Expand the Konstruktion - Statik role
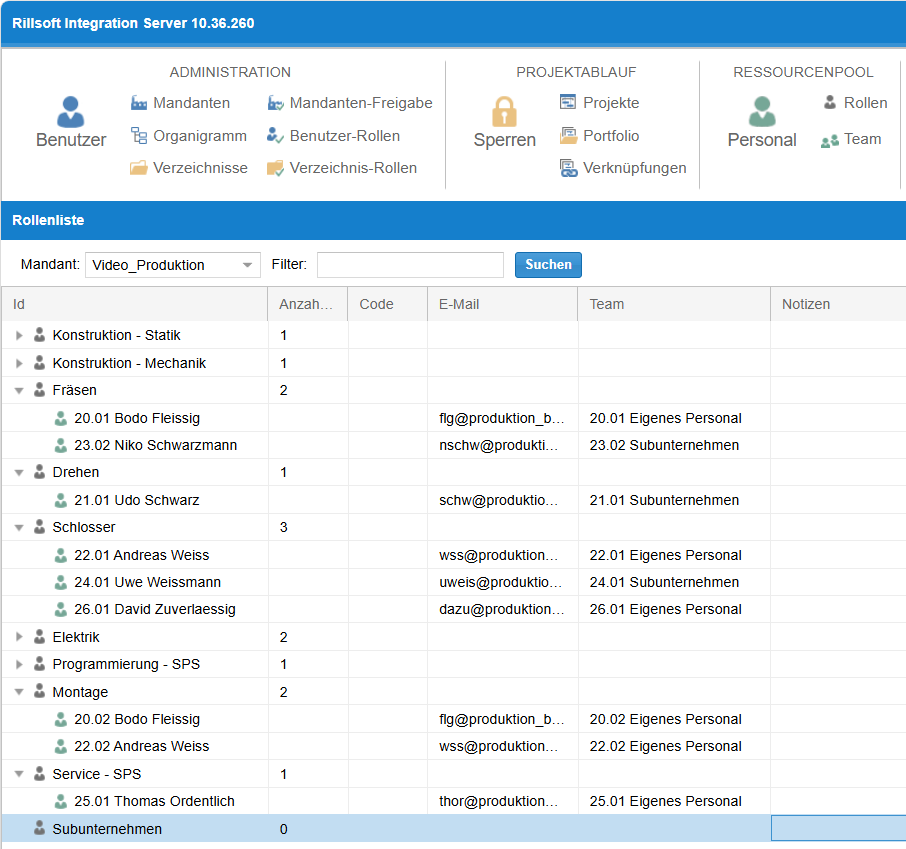 pyautogui.click(x=19, y=335)
